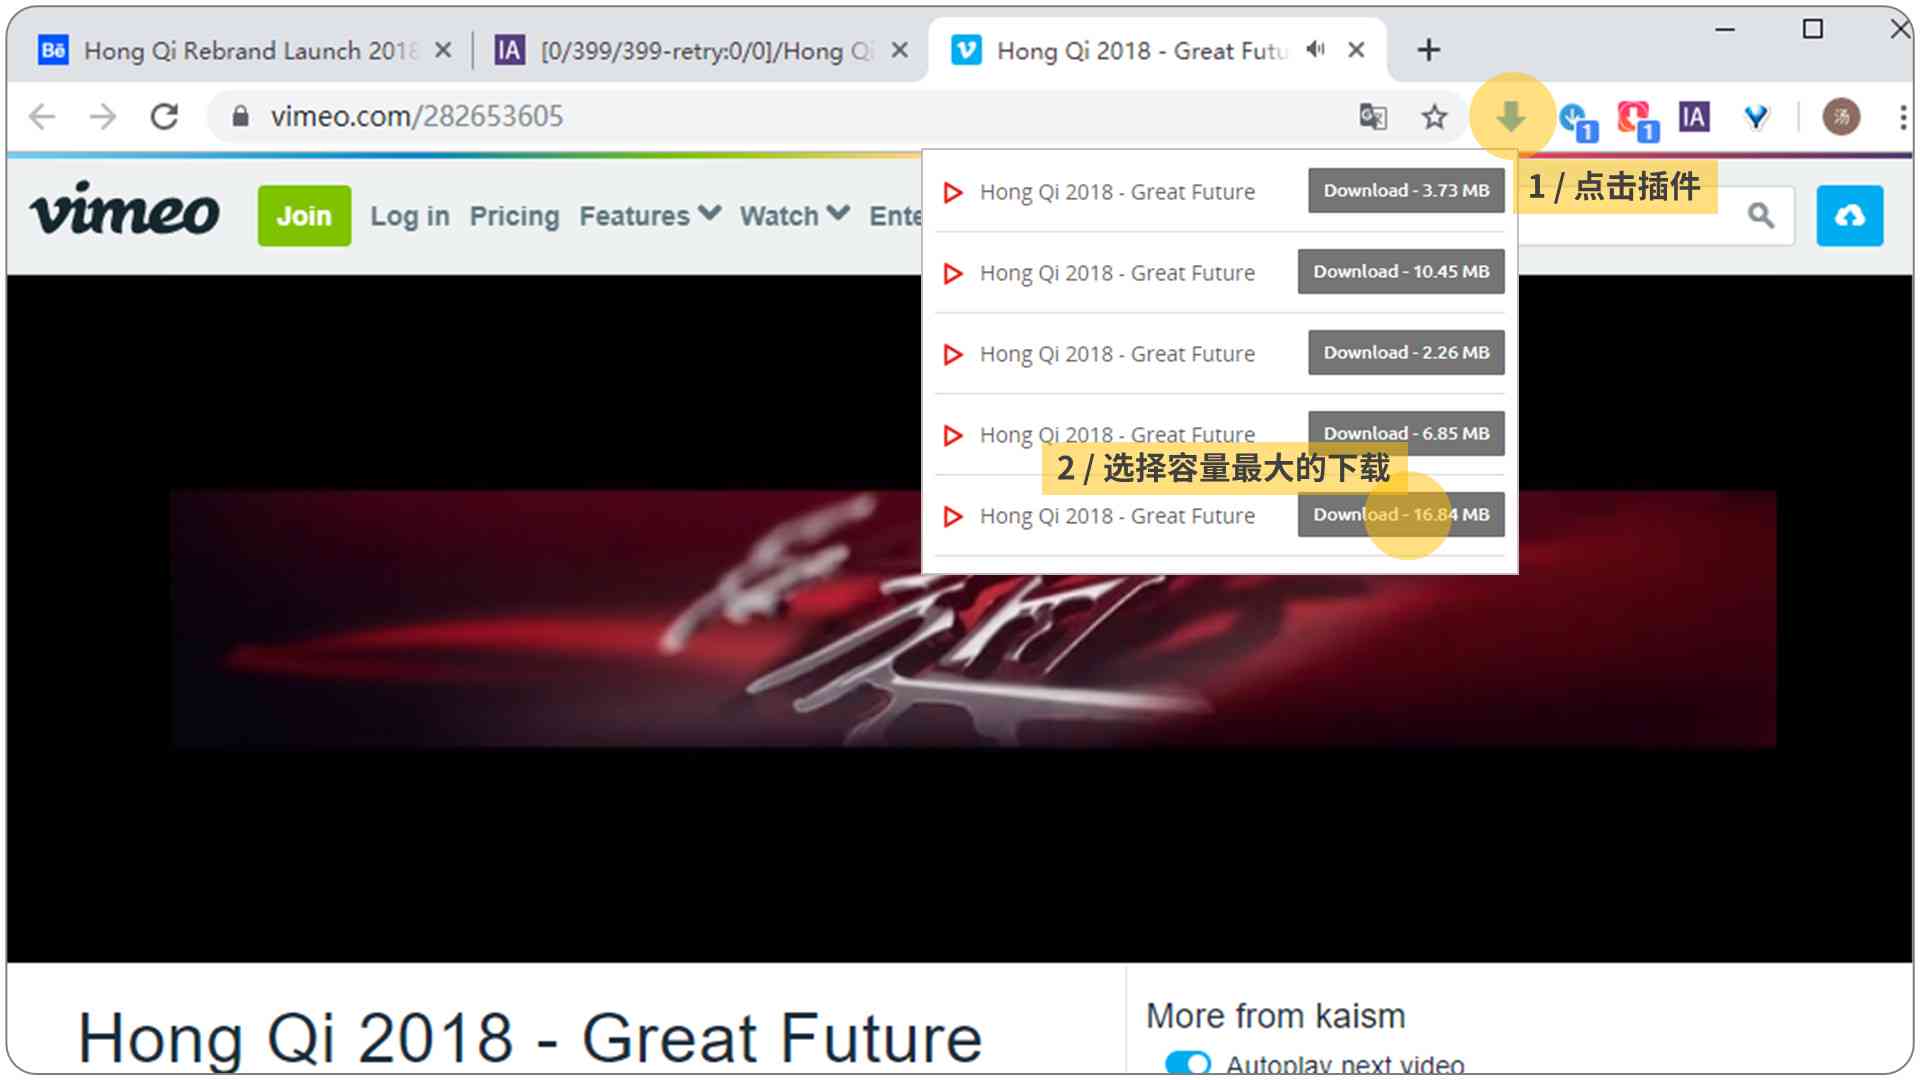This screenshot has height=1080, width=1920.
Task: Click the Pricing menu item
Action: coord(516,215)
